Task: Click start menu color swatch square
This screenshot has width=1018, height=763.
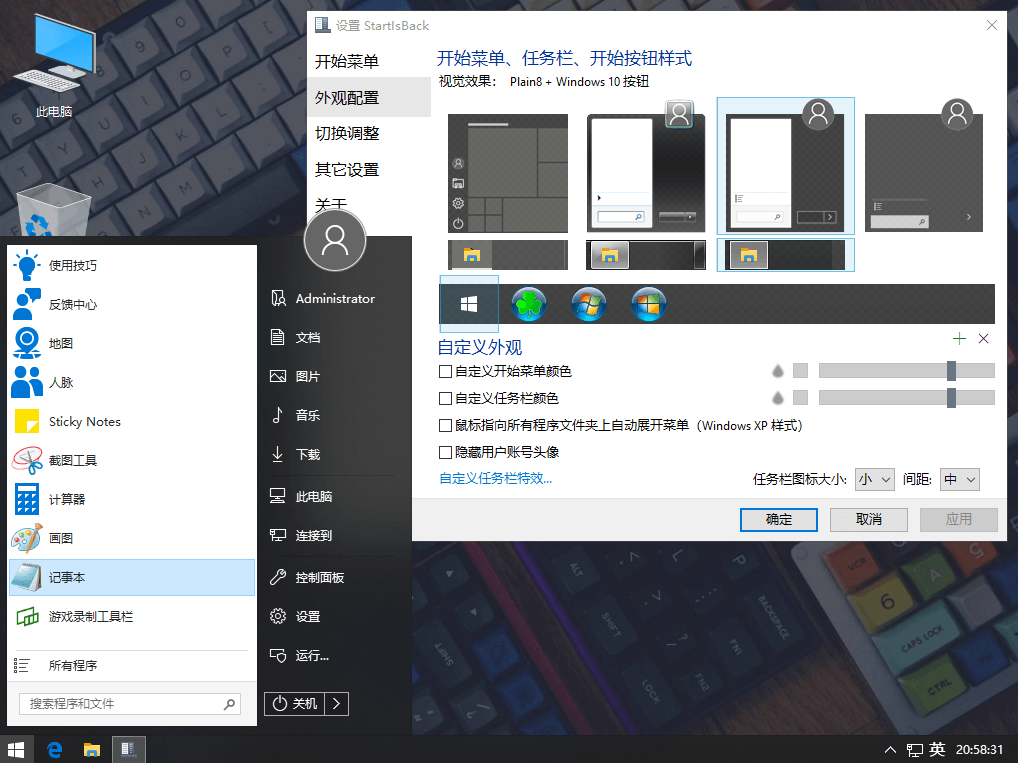Action: coord(801,371)
